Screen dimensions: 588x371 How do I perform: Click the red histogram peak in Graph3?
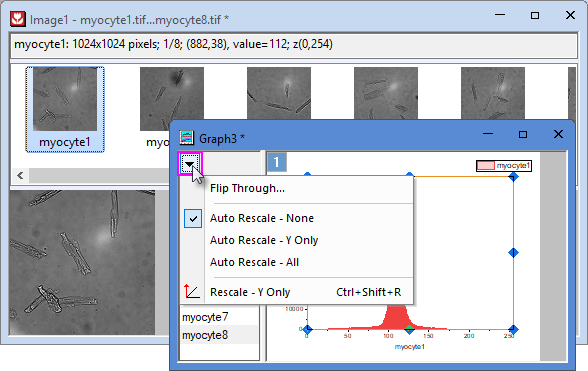pyautogui.click(x=396, y=317)
